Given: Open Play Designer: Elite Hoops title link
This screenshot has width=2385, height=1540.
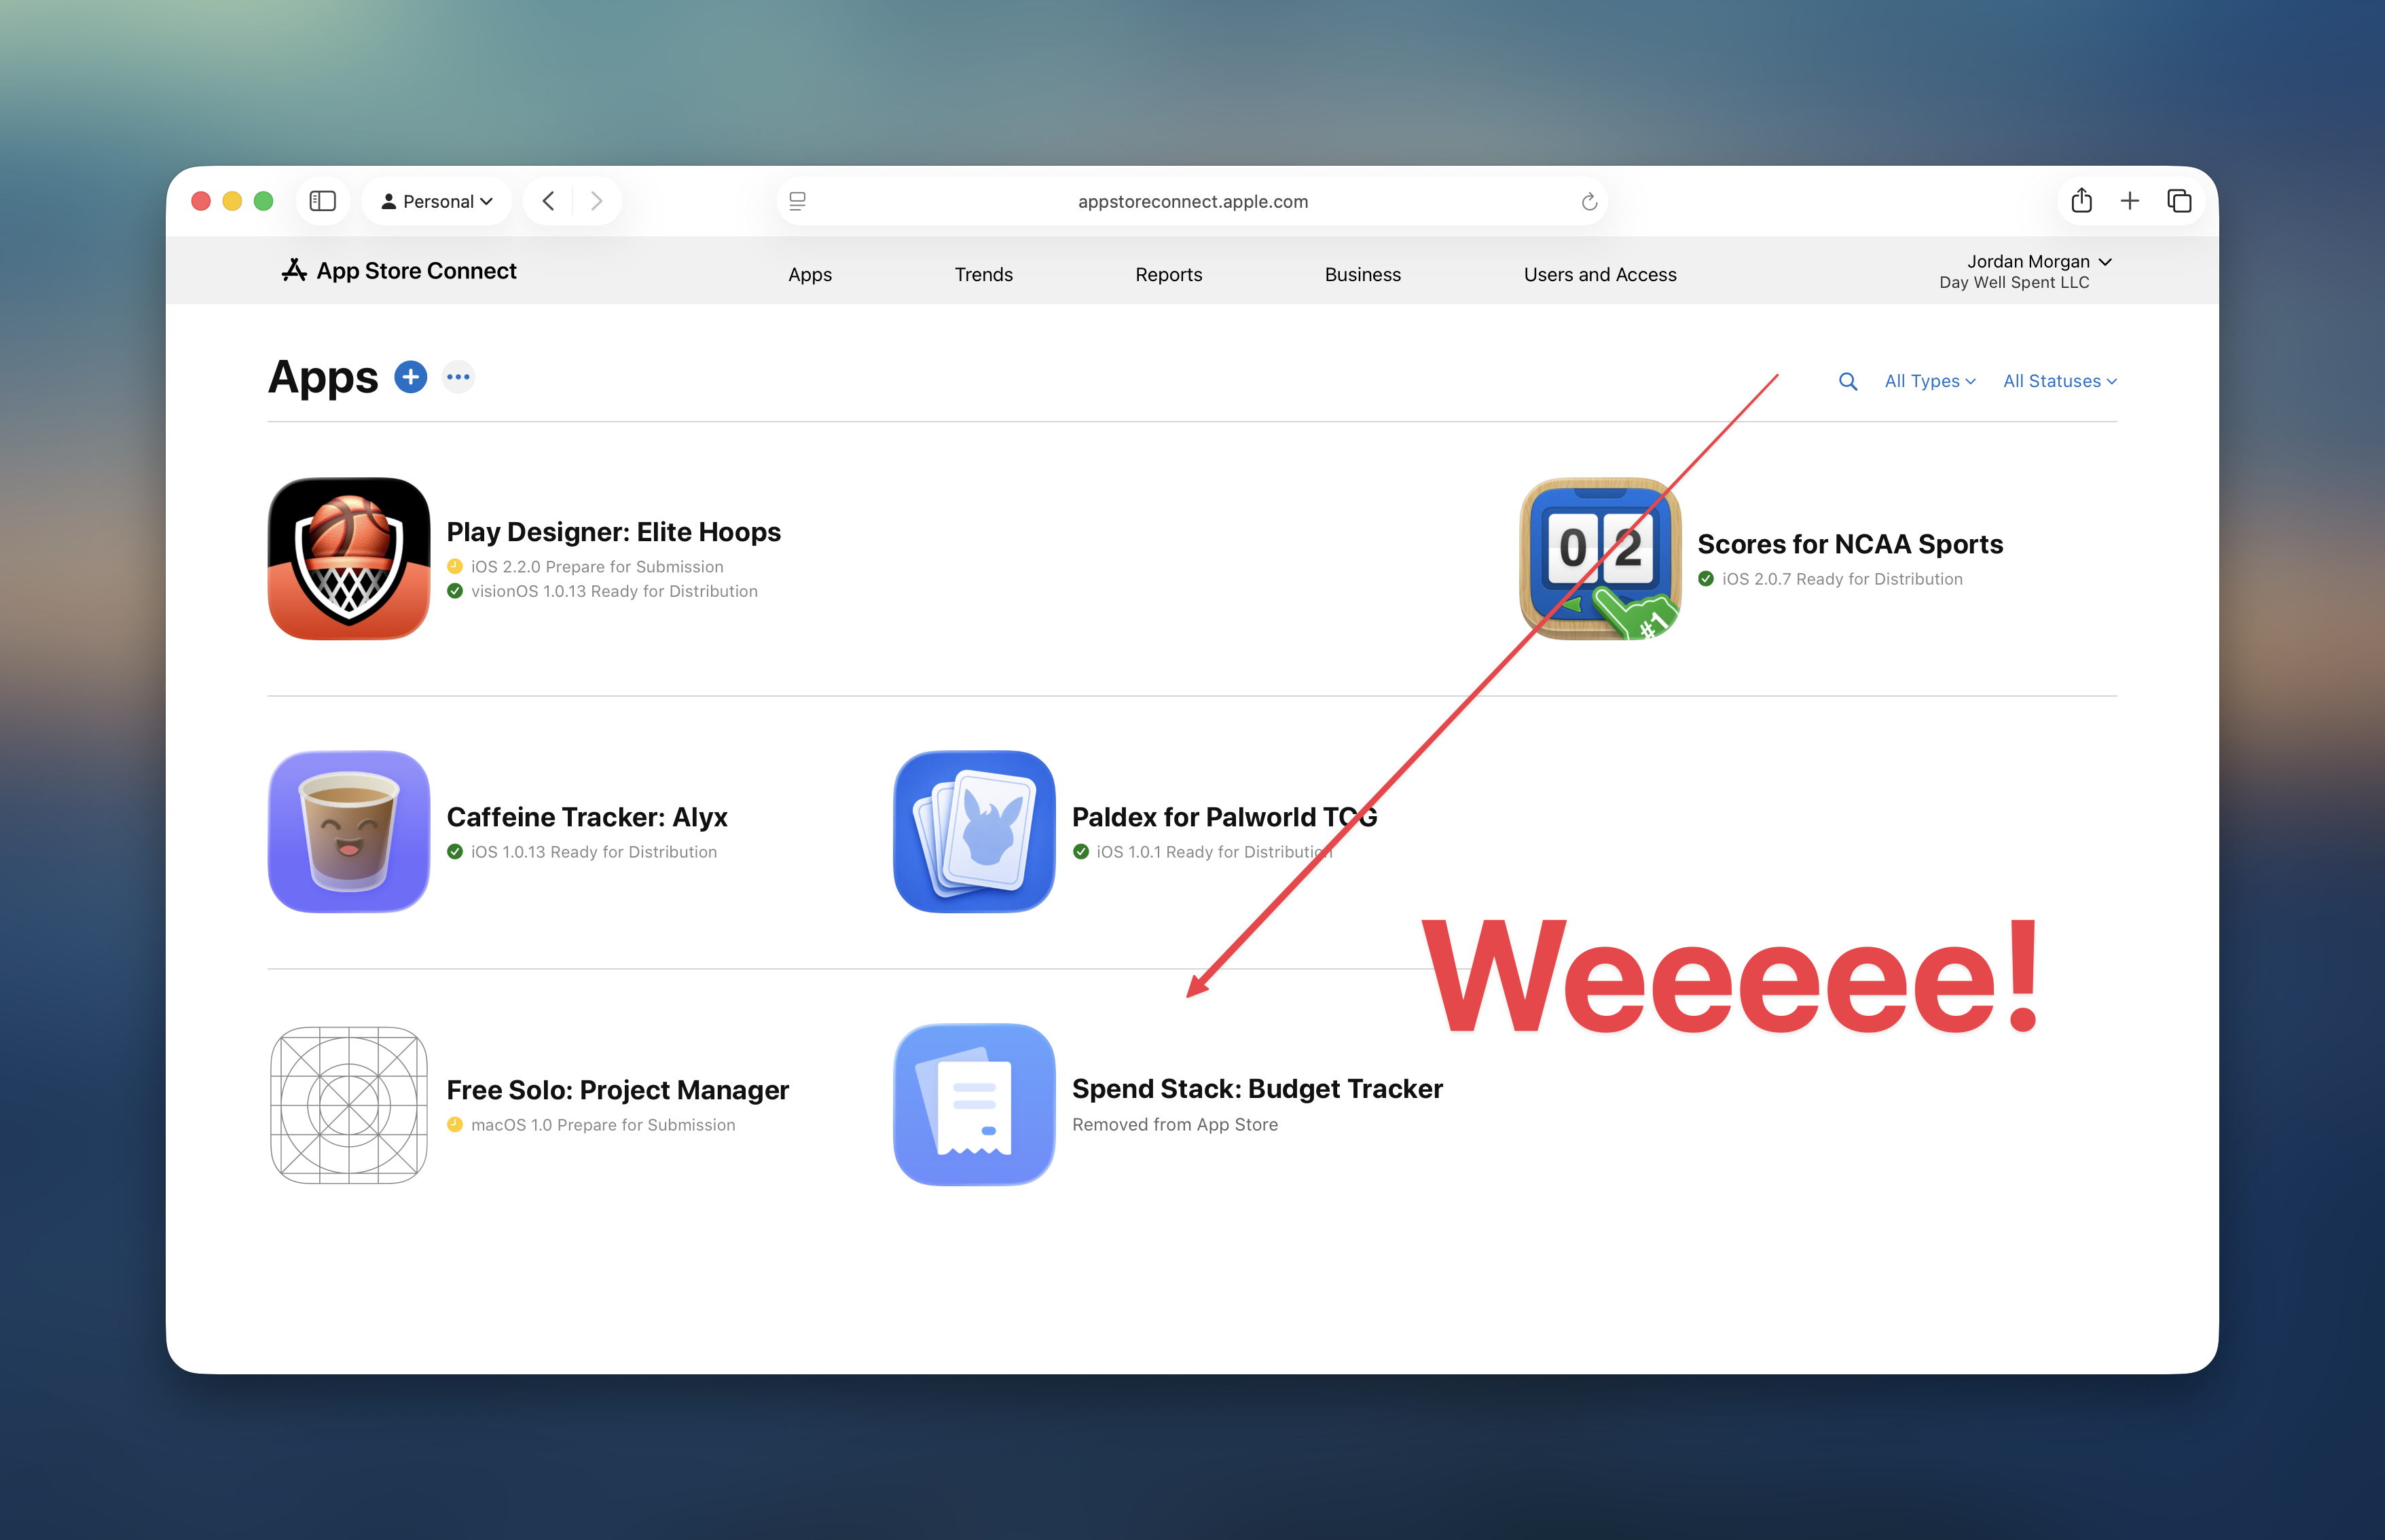Looking at the screenshot, I should [x=613, y=532].
